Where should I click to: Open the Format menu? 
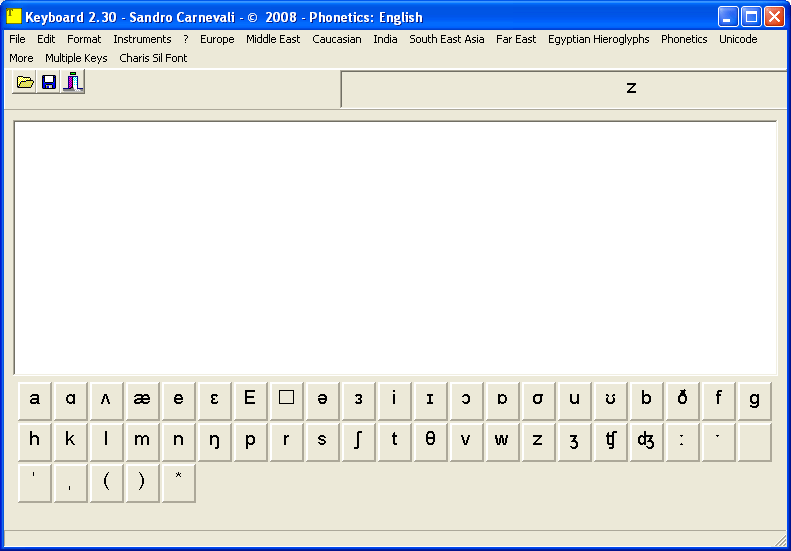coord(84,39)
